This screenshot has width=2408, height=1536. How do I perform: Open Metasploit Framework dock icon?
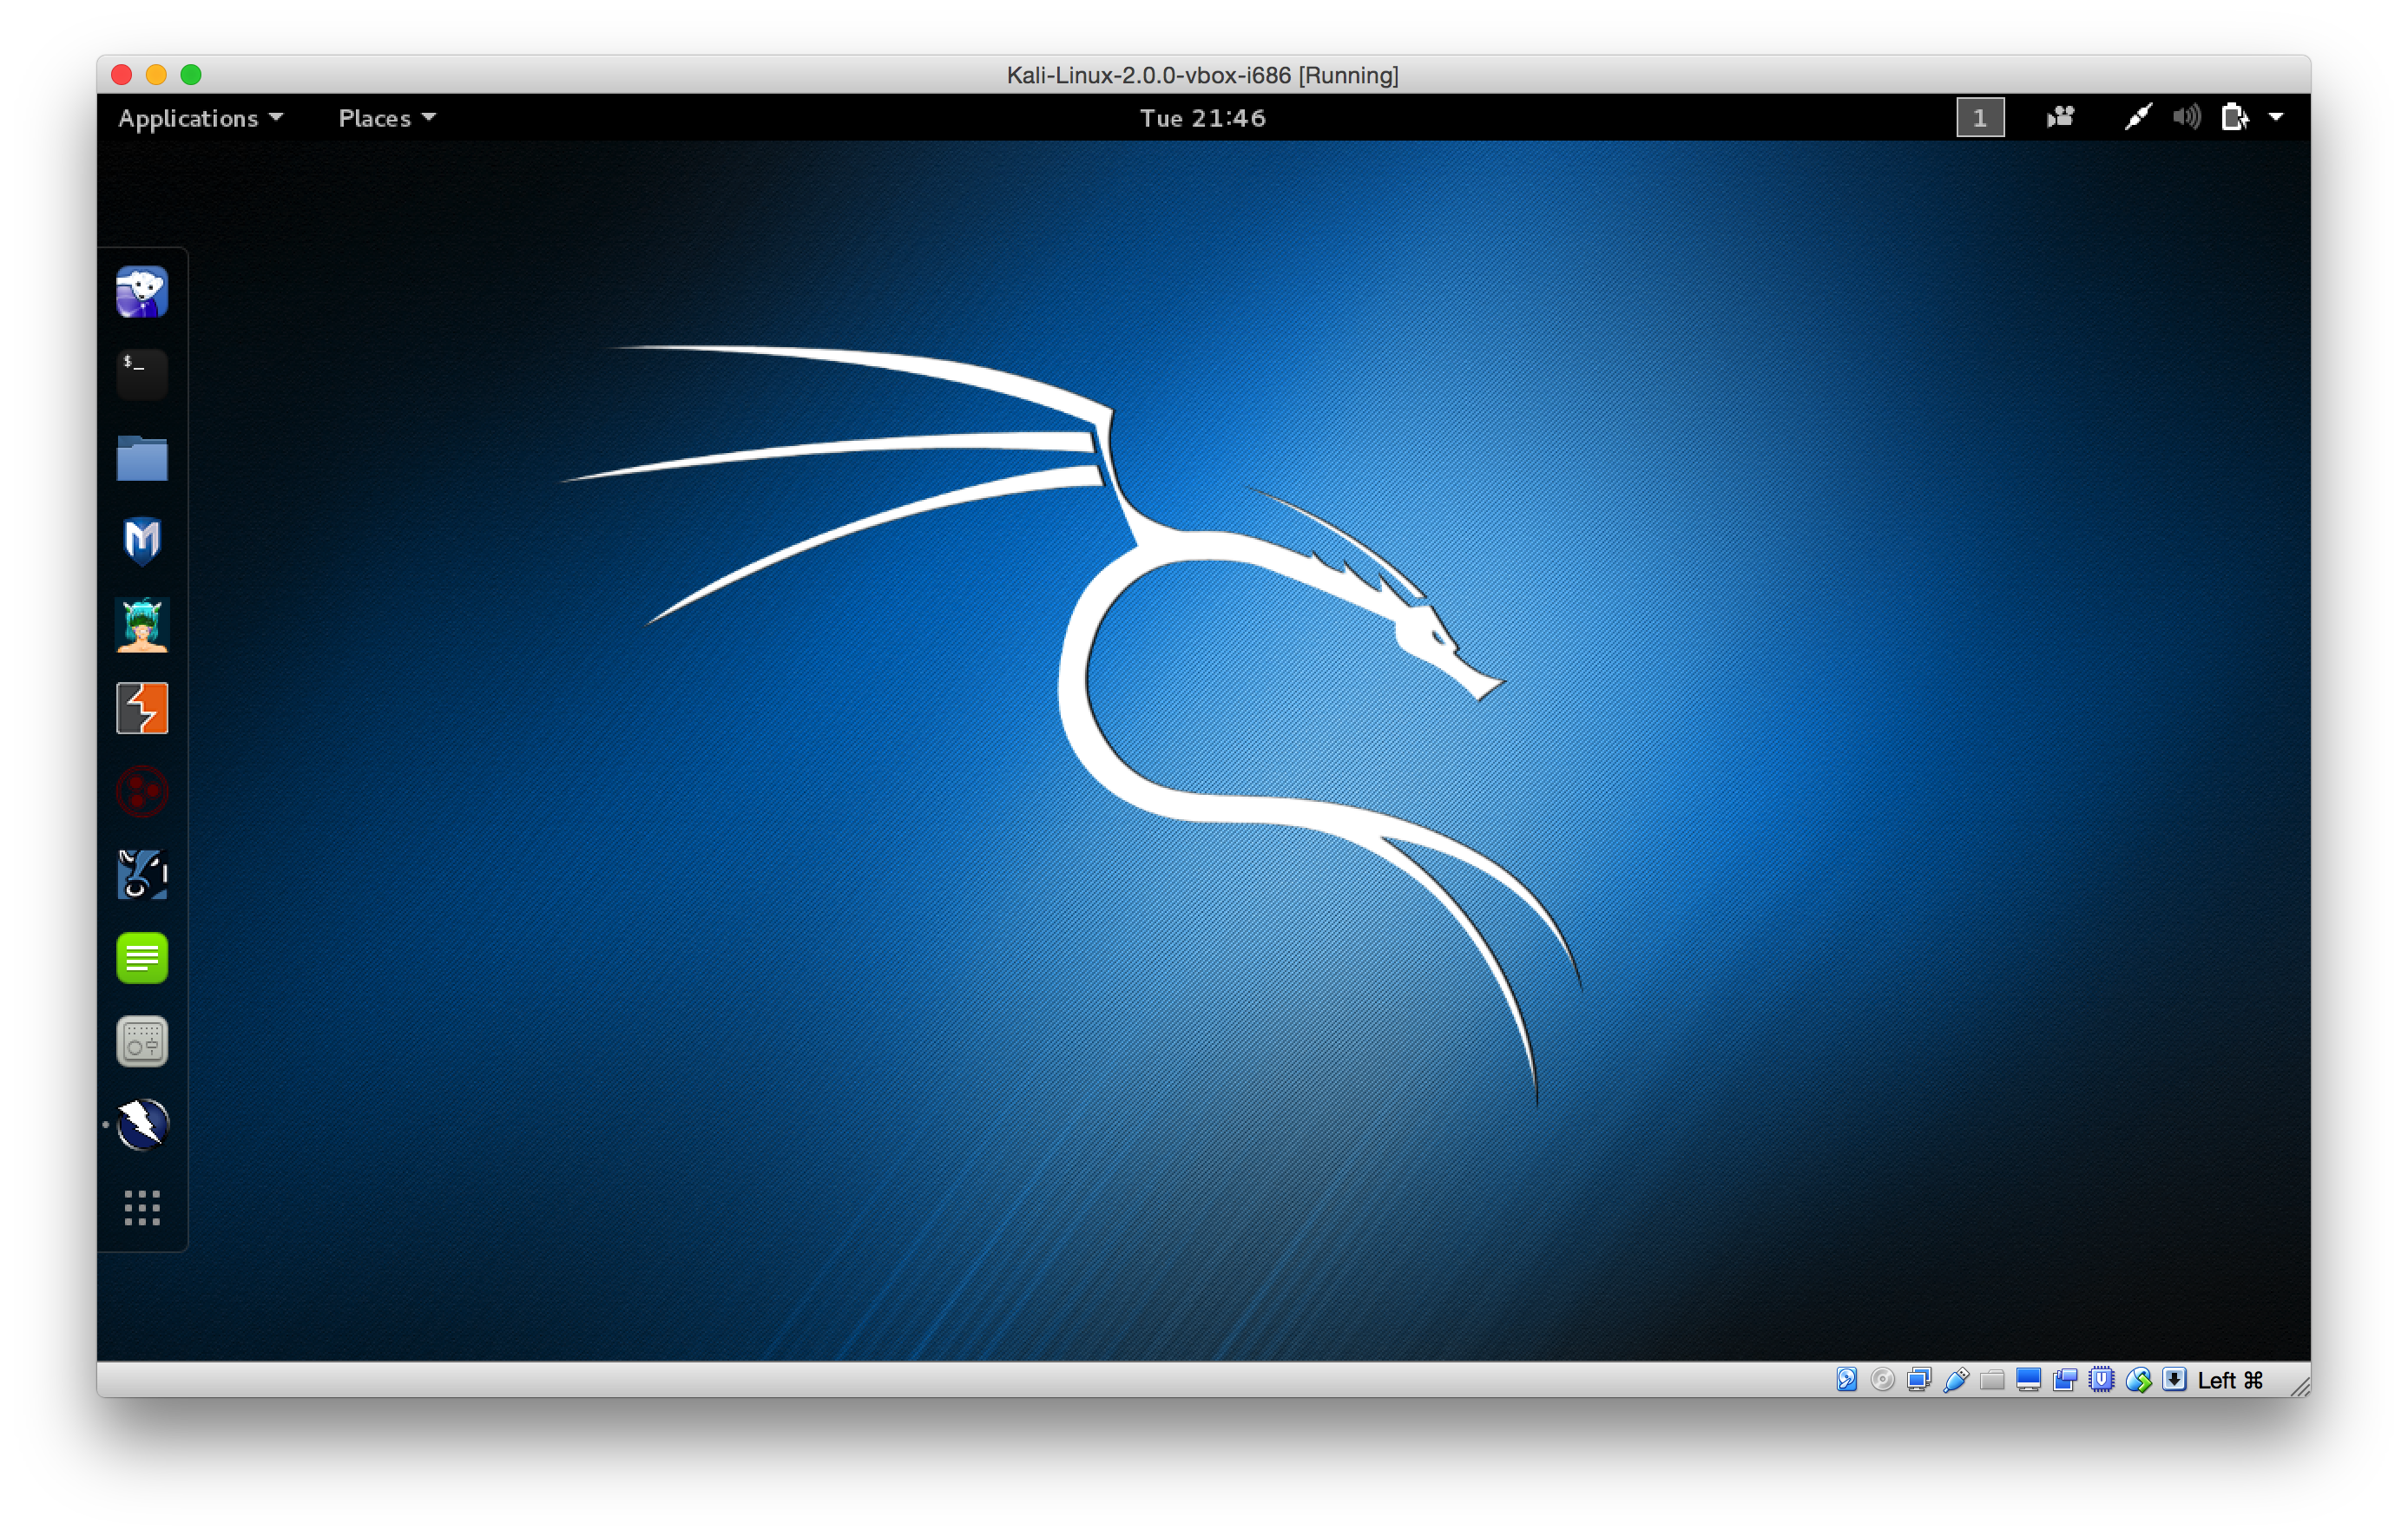point(142,541)
